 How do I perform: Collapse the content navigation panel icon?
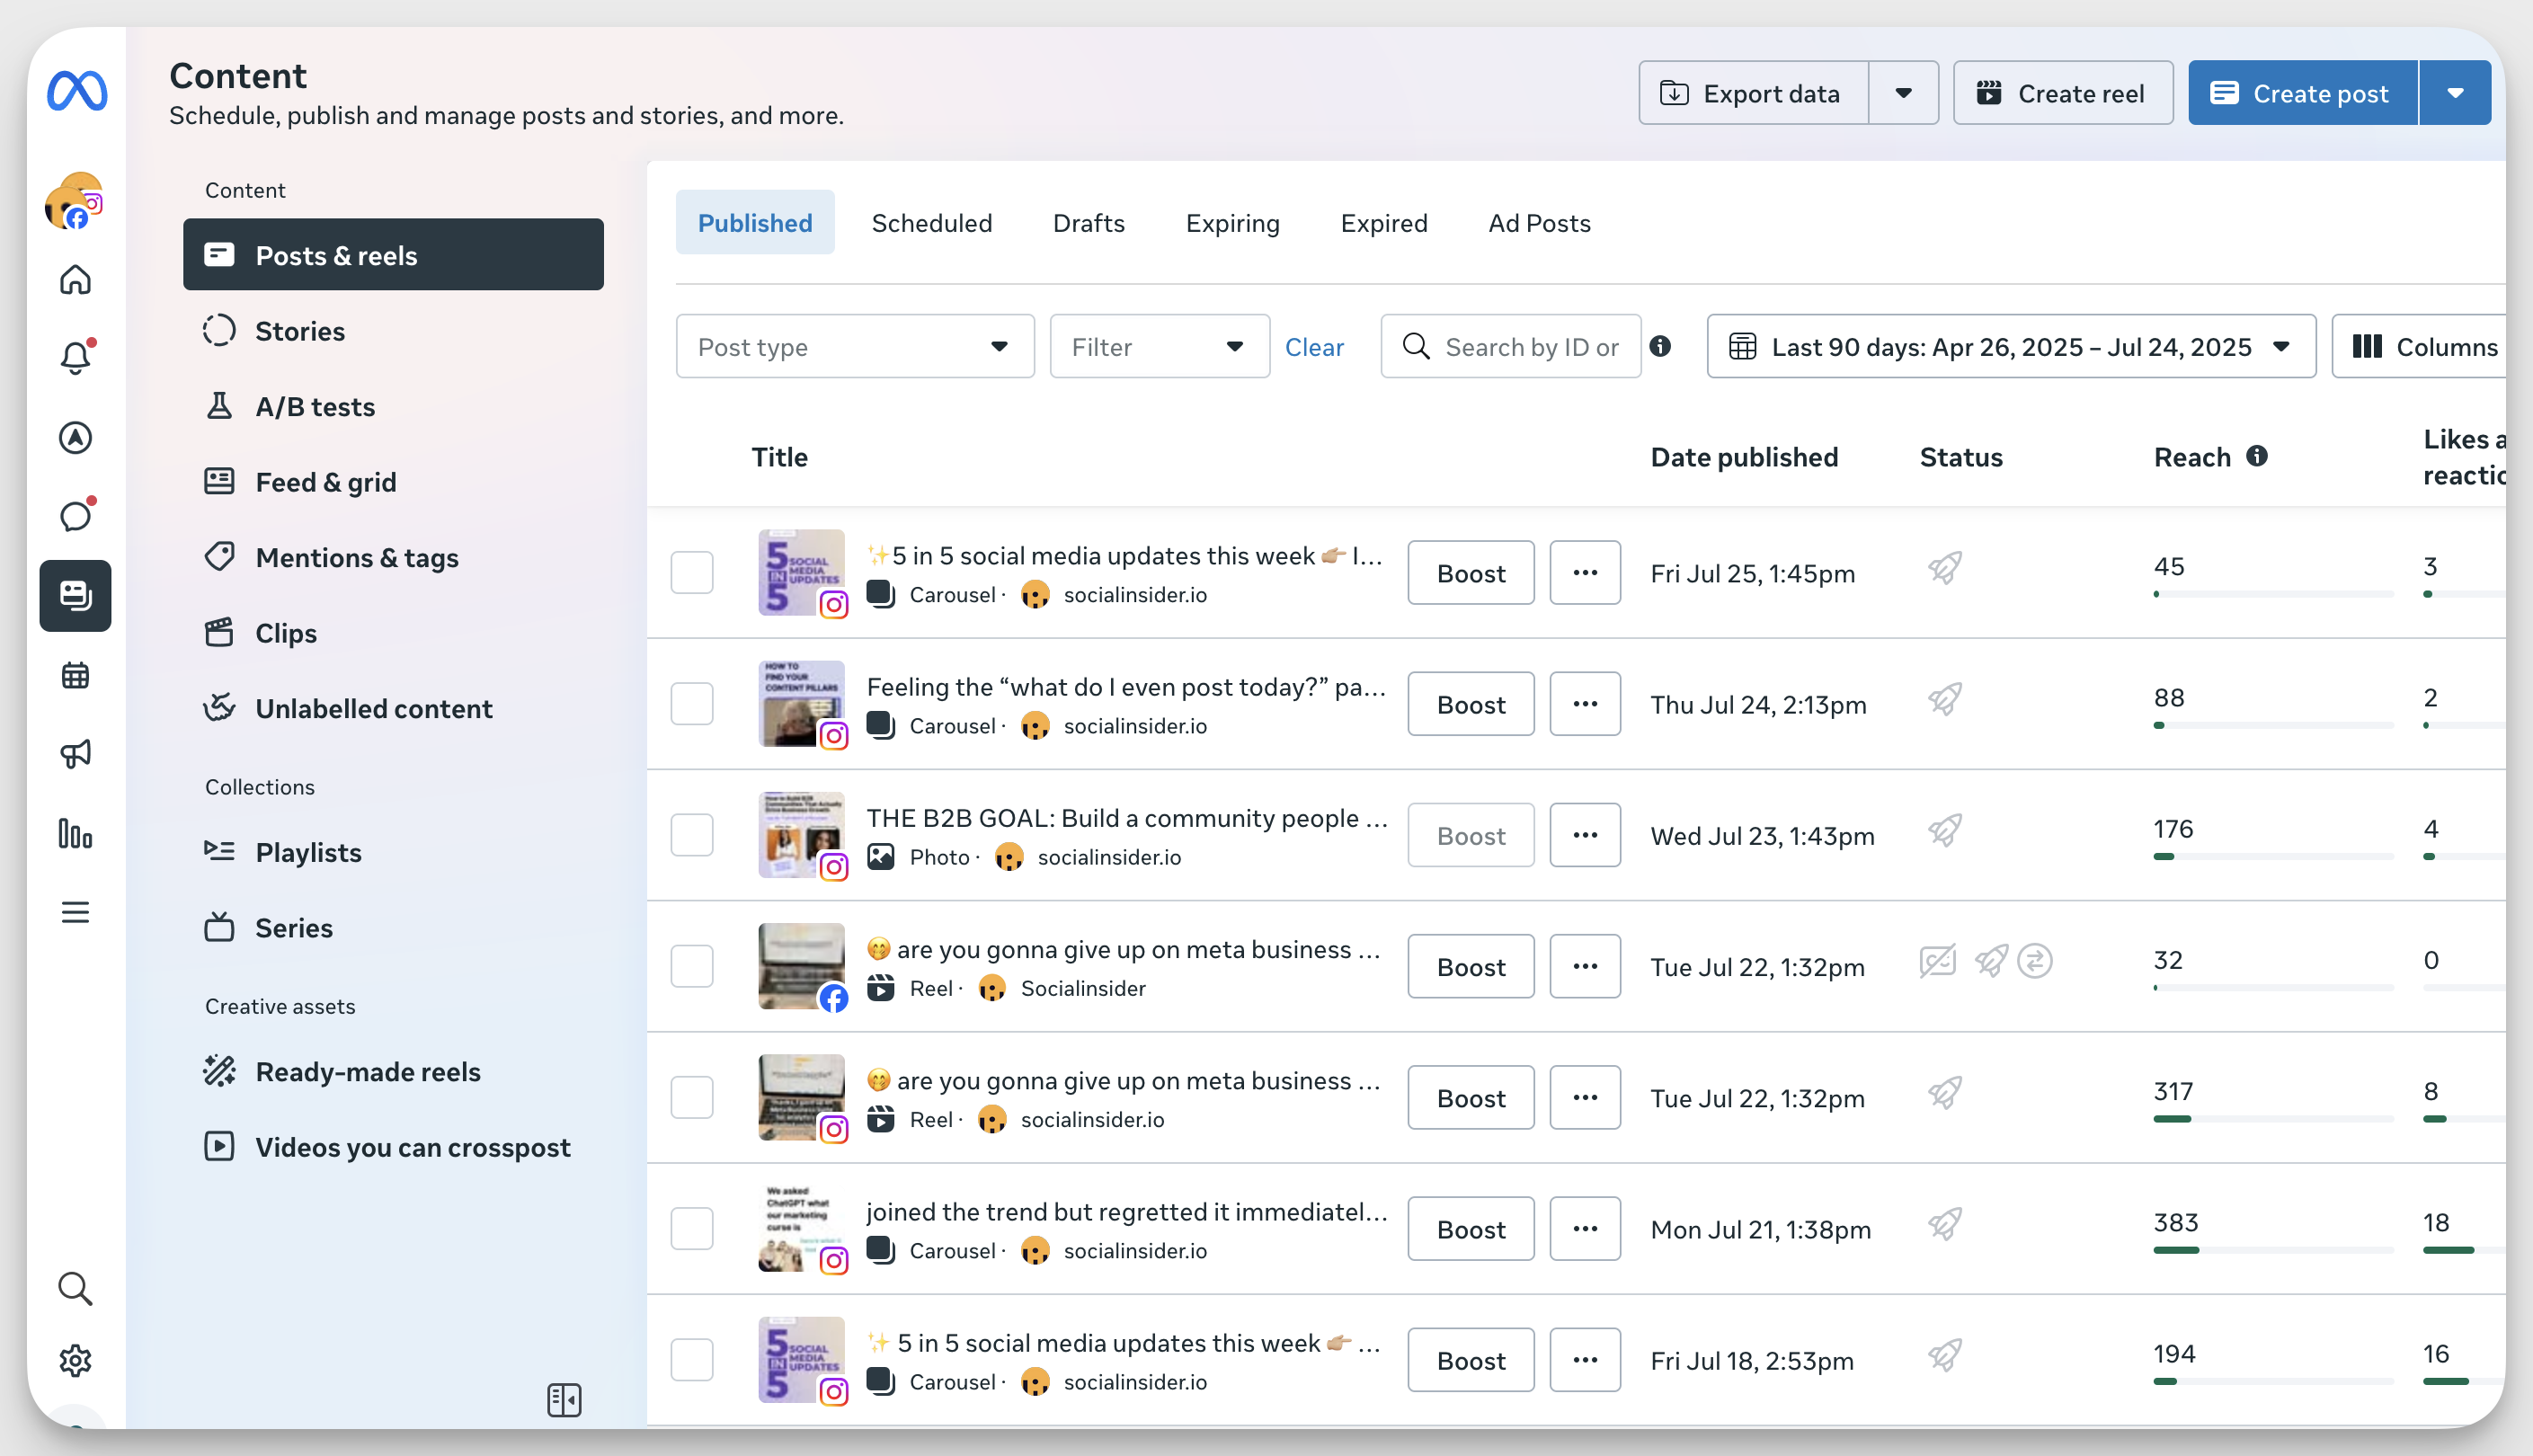click(x=564, y=1399)
